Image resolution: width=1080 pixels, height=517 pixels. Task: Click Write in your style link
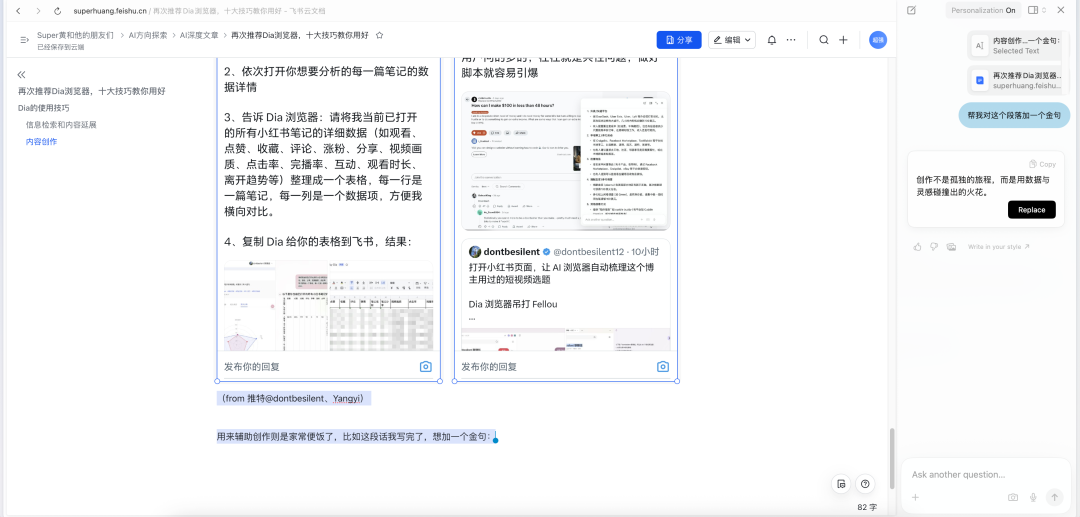(x=999, y=246)
